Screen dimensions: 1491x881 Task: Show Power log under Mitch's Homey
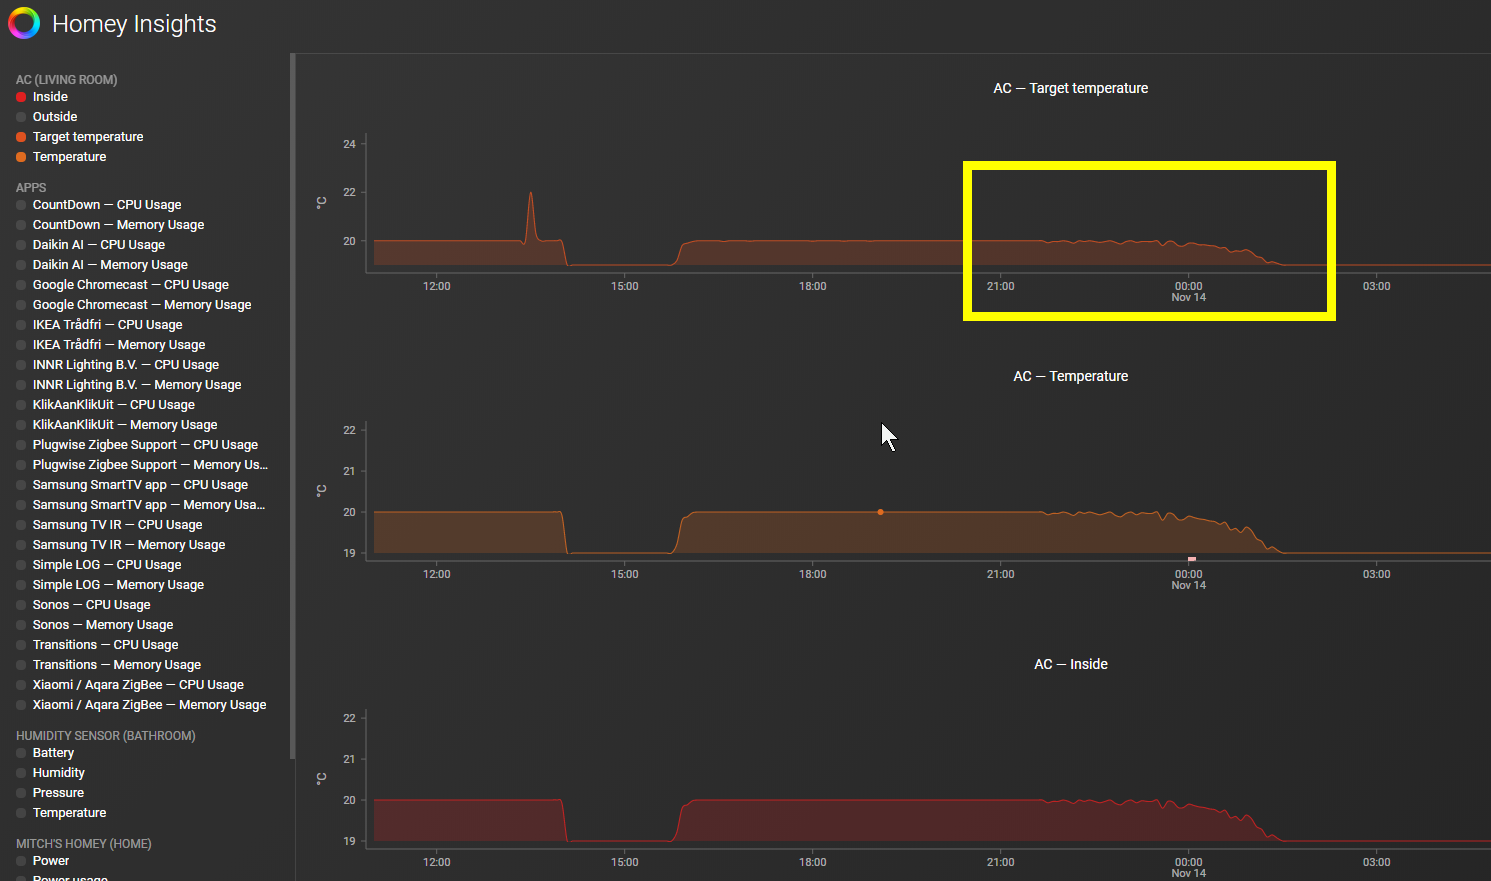(x=50, y=861)
